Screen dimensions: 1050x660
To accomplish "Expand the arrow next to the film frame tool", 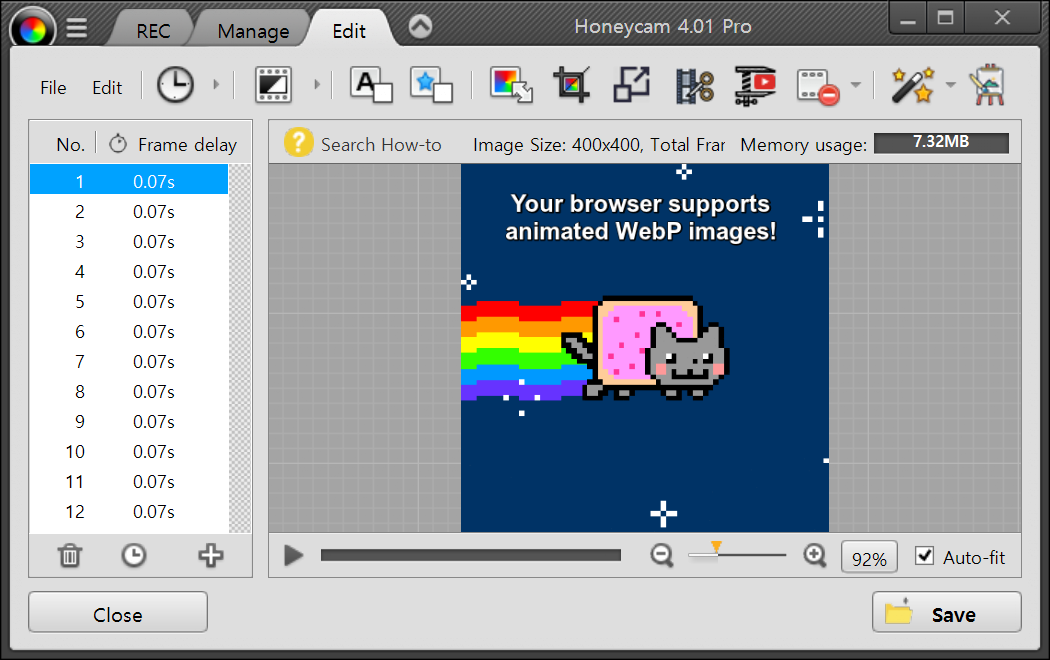I will click(x=317, y=85).
